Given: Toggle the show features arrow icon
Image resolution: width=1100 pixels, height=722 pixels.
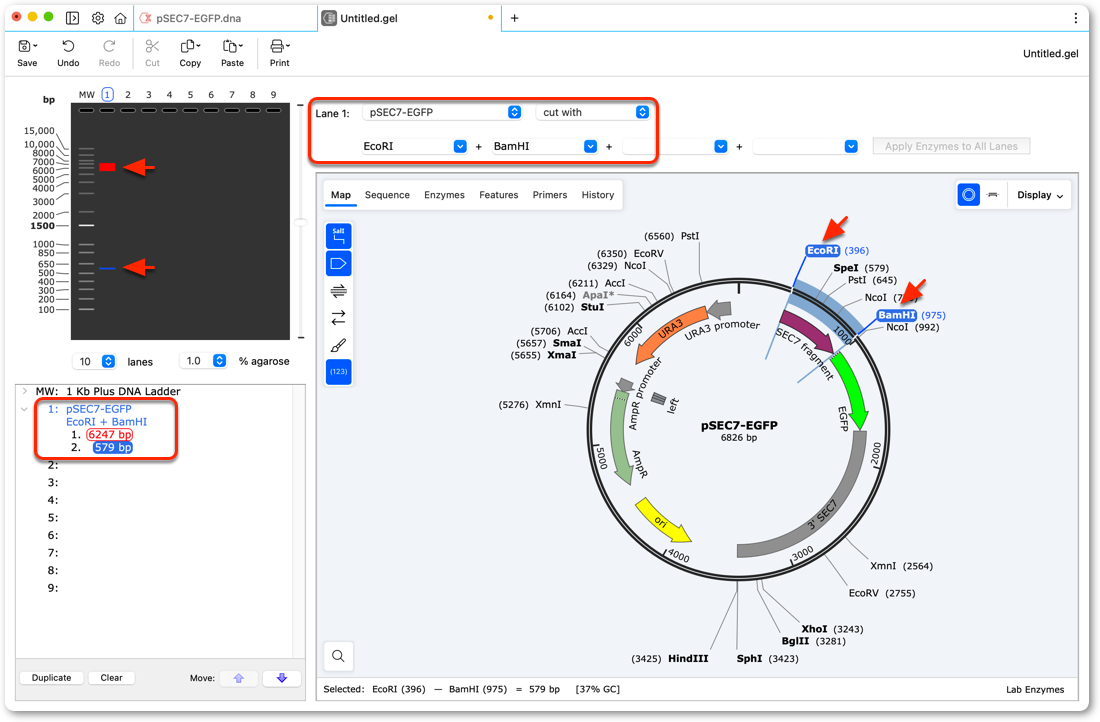Looking at the screenshot, I should tap(339, 264).
